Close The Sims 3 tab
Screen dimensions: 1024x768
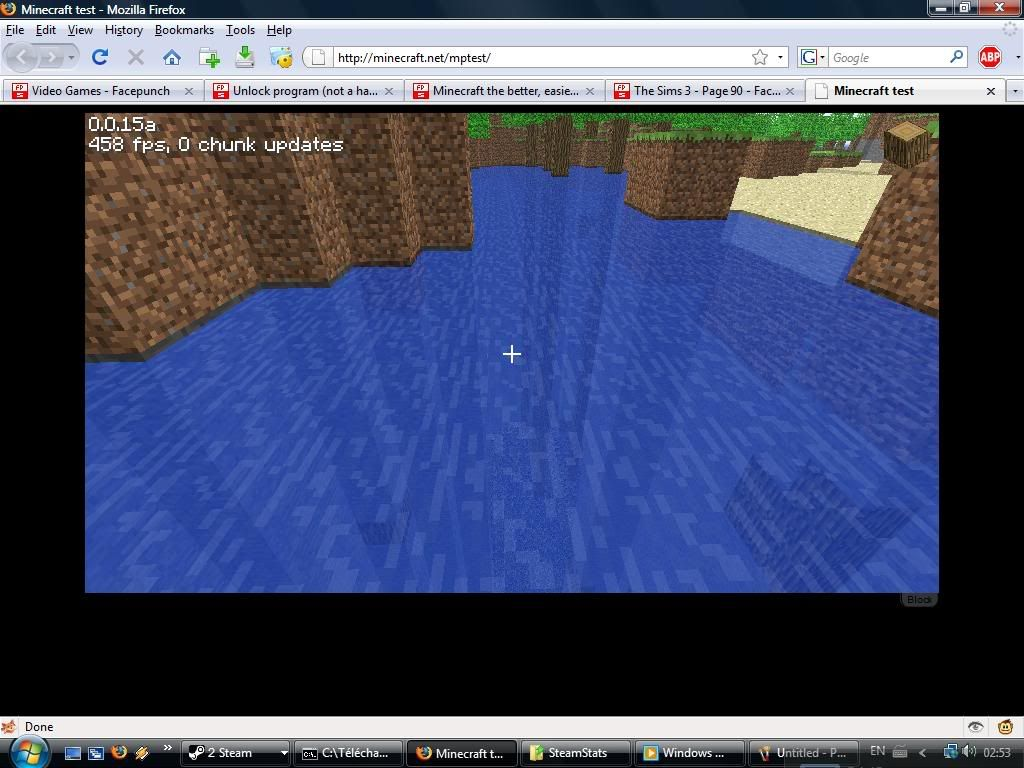[790, 91]
